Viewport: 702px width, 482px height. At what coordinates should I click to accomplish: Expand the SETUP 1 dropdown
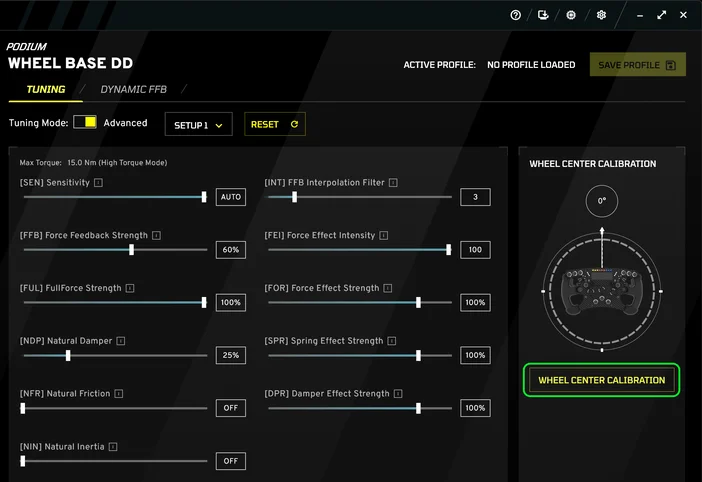[x=198, y=124]
